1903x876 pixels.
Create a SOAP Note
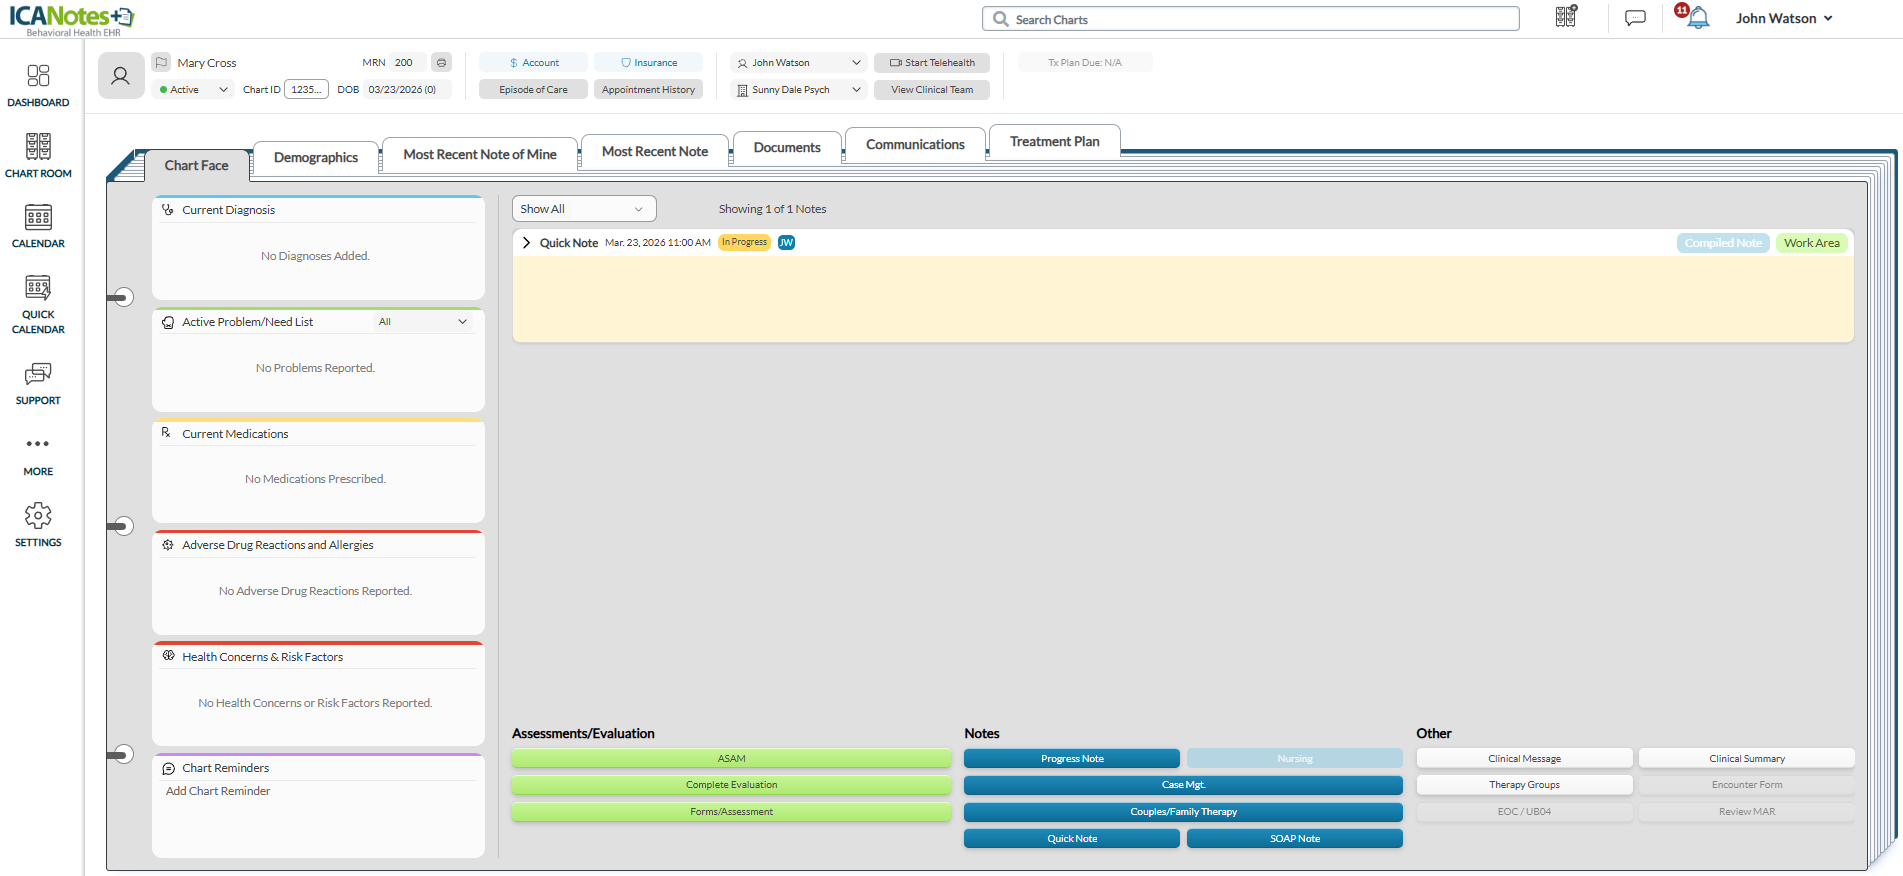[1295, 839]
